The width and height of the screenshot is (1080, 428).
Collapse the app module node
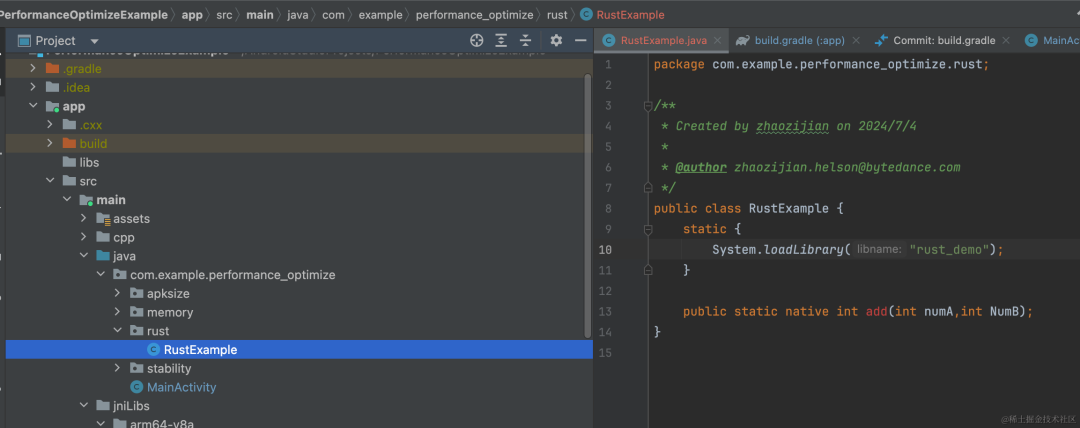[x=32, y=106]
